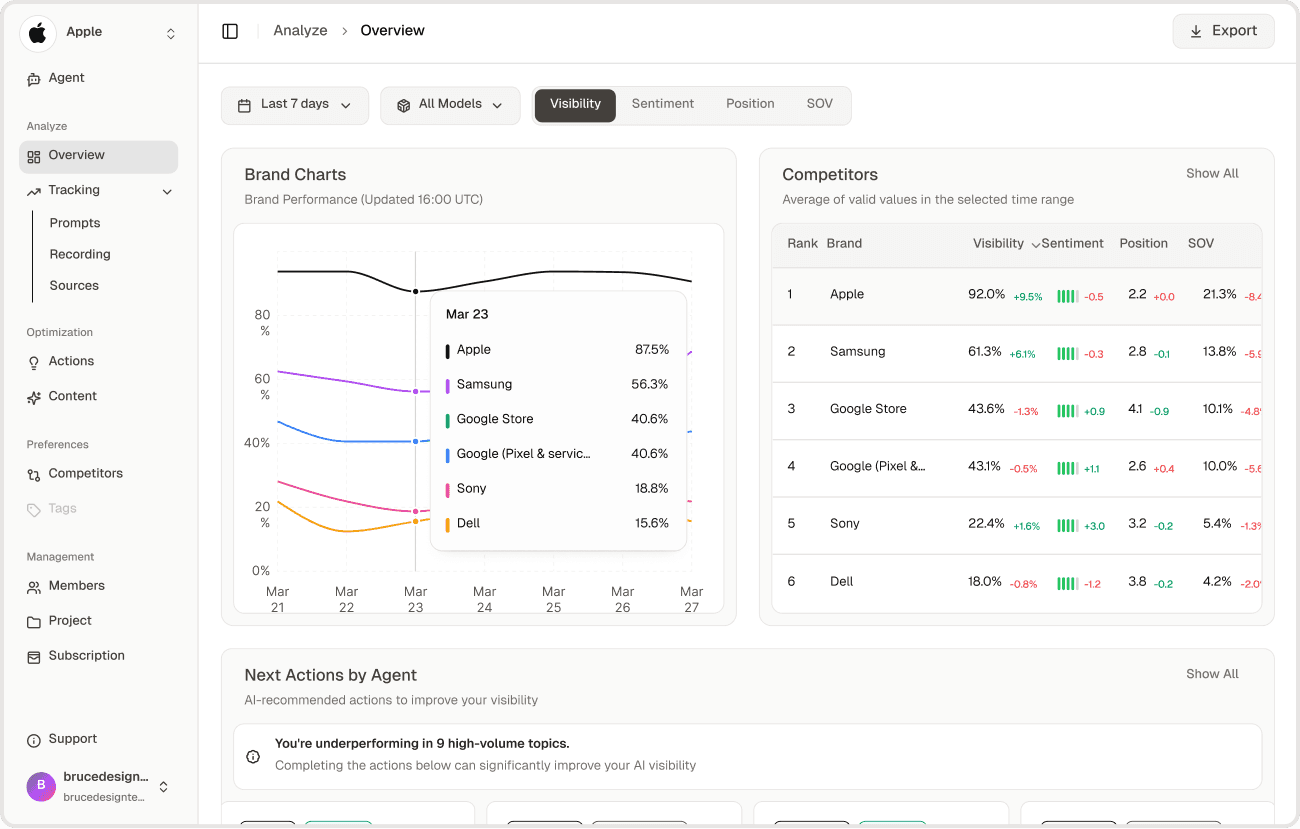Click the Support info icon
1300x829 pixels.
[34, 740]
